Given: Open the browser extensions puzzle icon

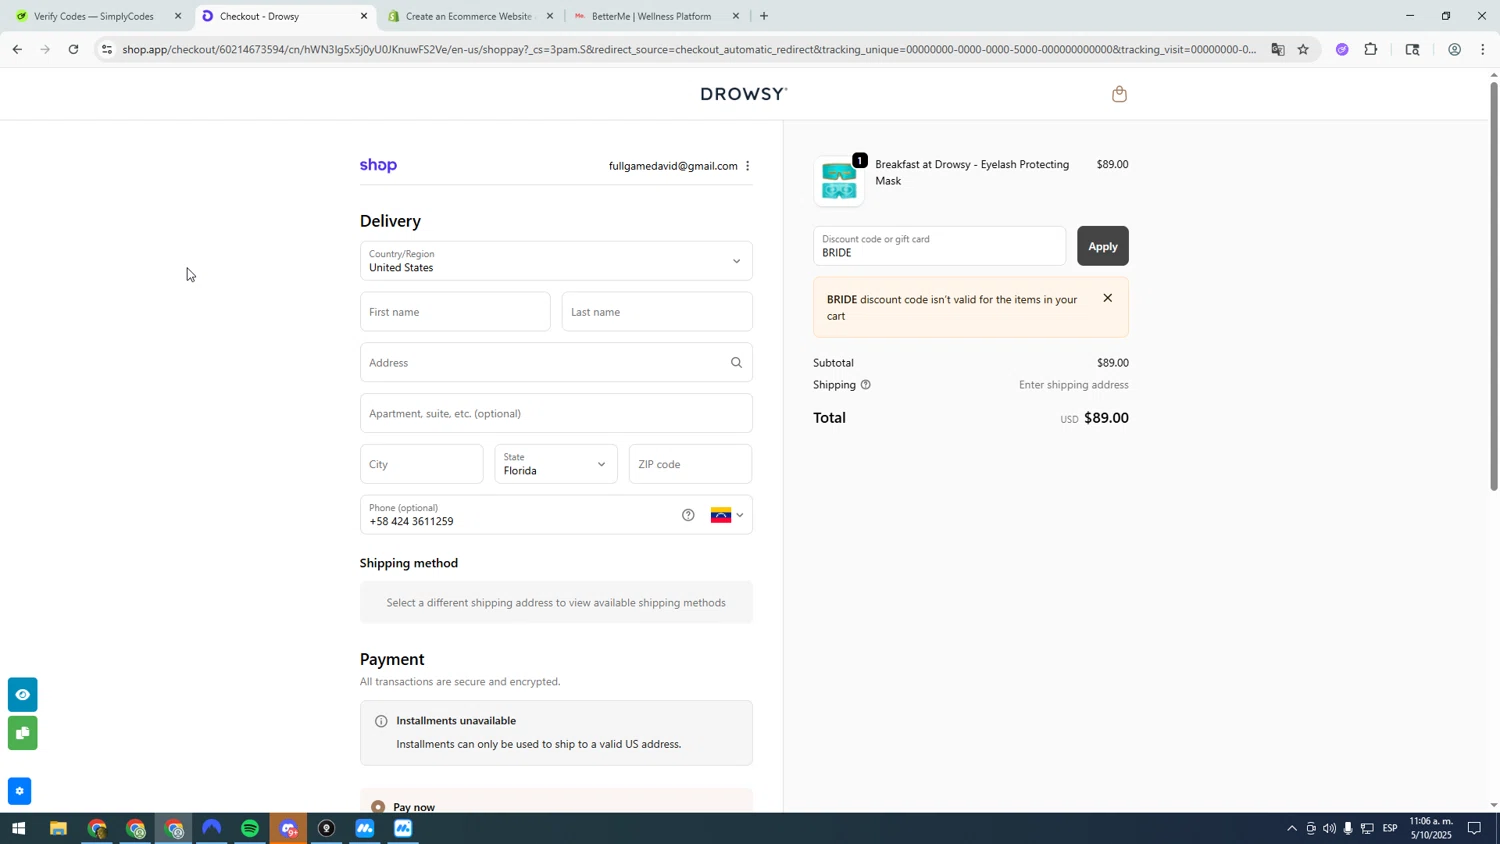Looking at the screenshot, I should click(x=1371, y=49).
